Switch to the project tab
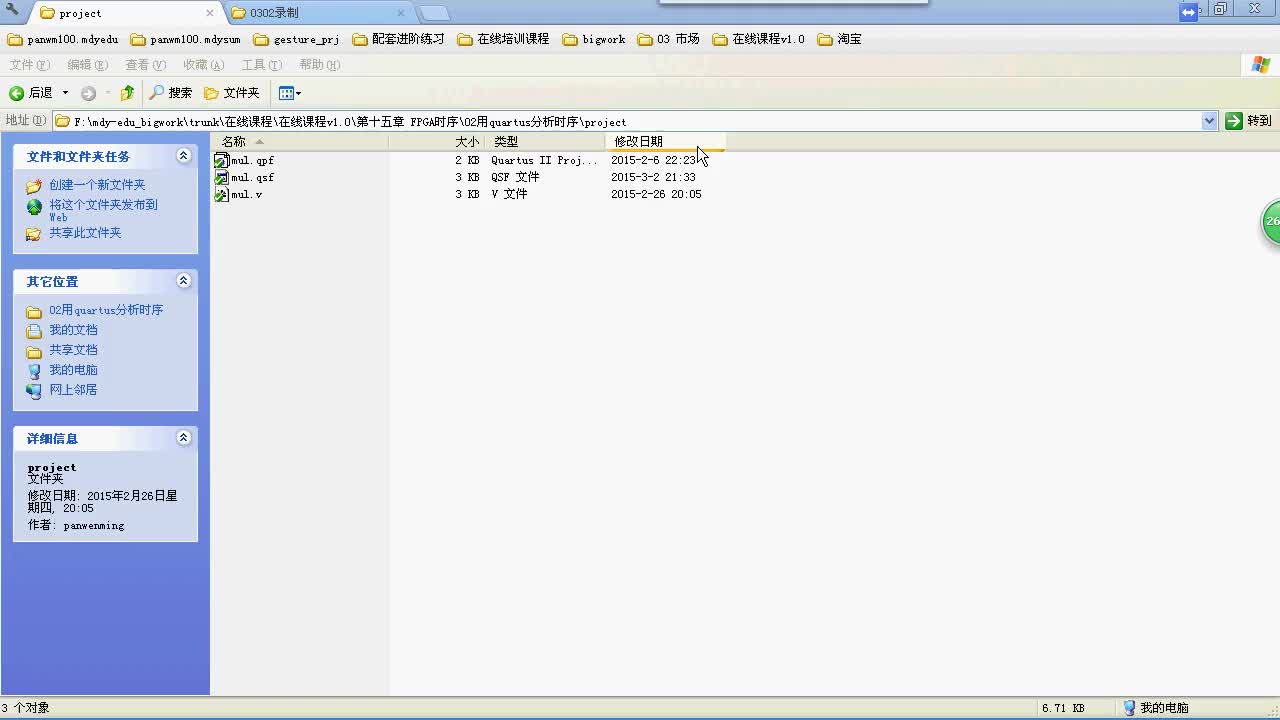Viewport: 1280px width, 720px height. coord(125,13)
